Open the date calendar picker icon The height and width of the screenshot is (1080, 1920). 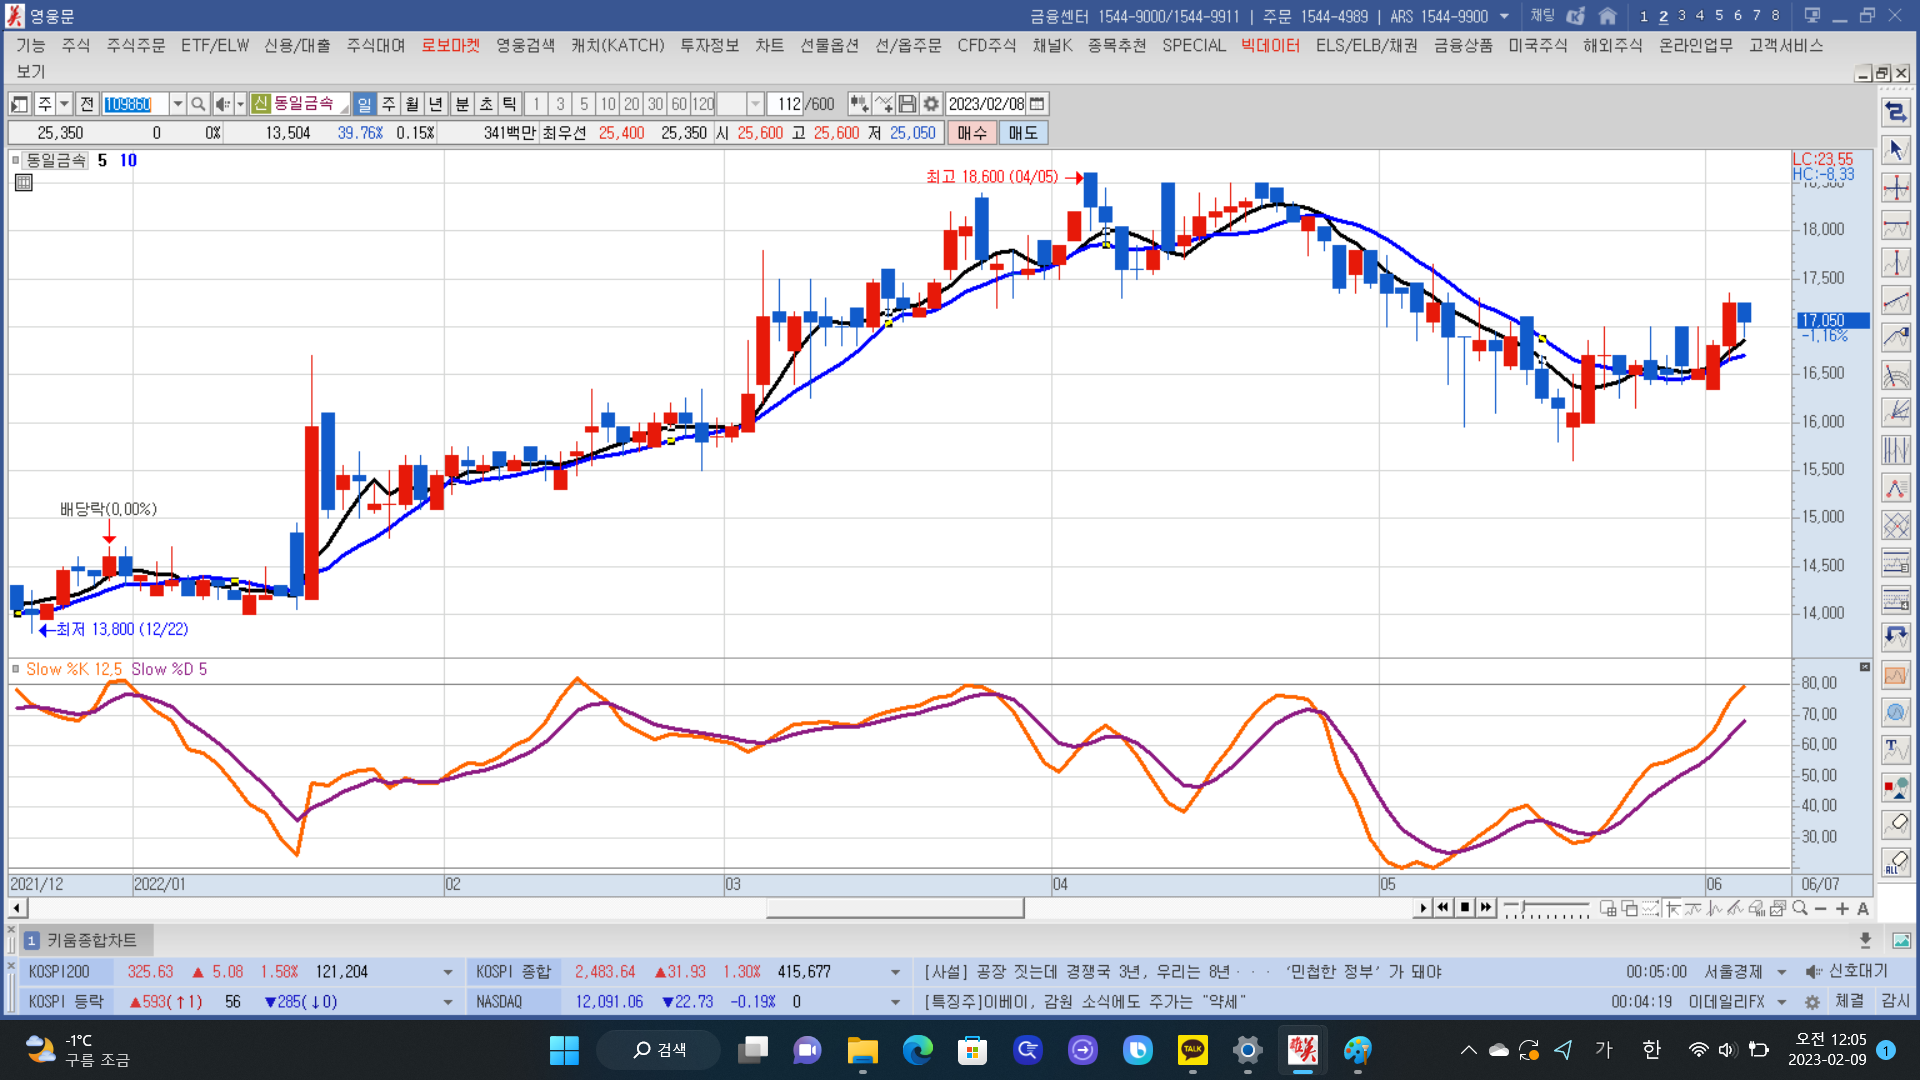point(1038,104)
